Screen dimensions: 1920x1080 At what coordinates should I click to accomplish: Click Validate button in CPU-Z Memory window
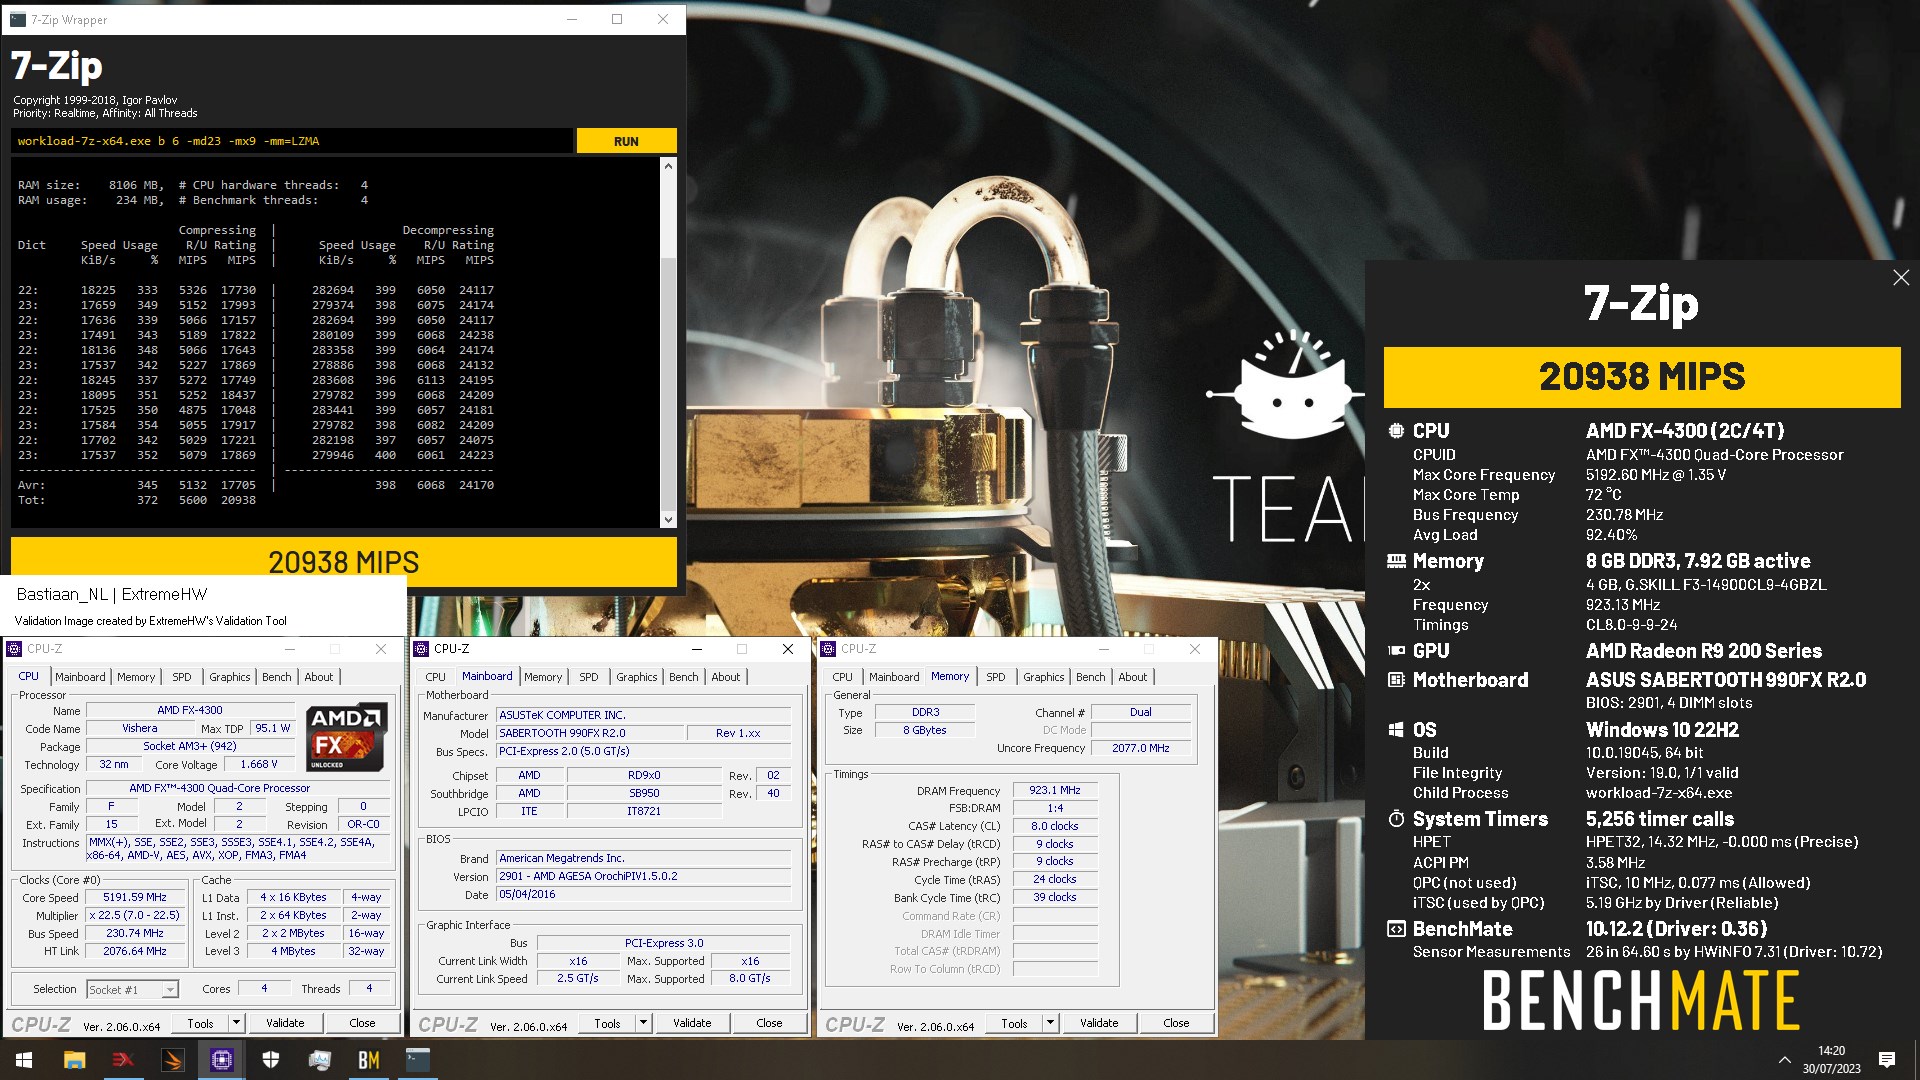click(1099, 1023)
